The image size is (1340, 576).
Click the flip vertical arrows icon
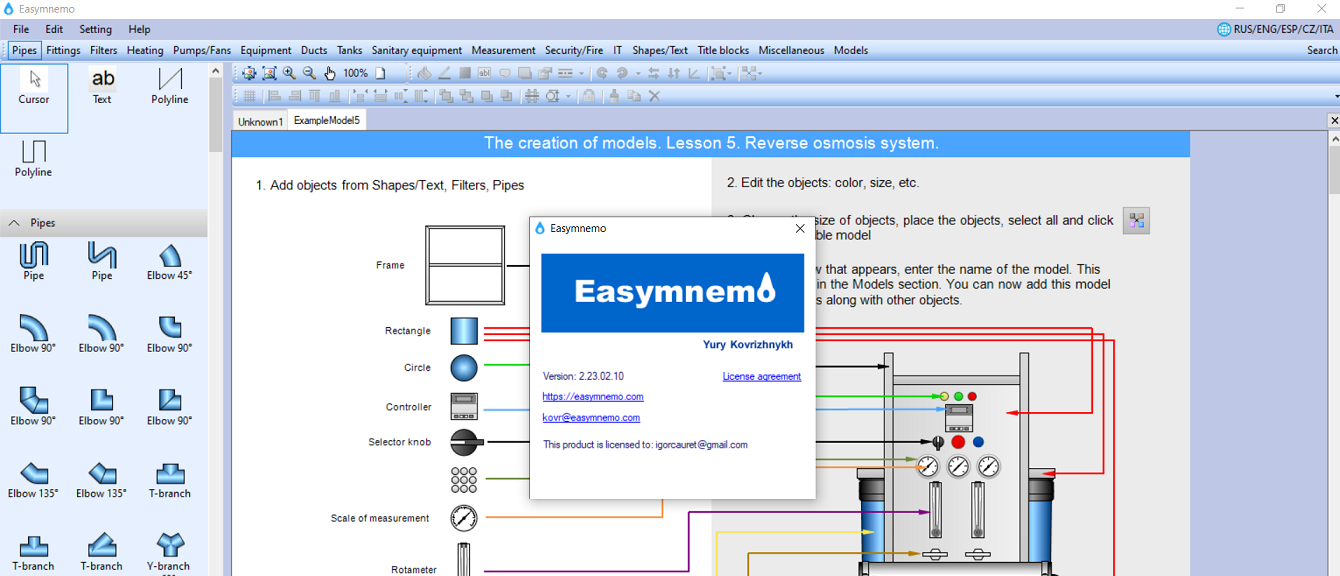(674, 73)
